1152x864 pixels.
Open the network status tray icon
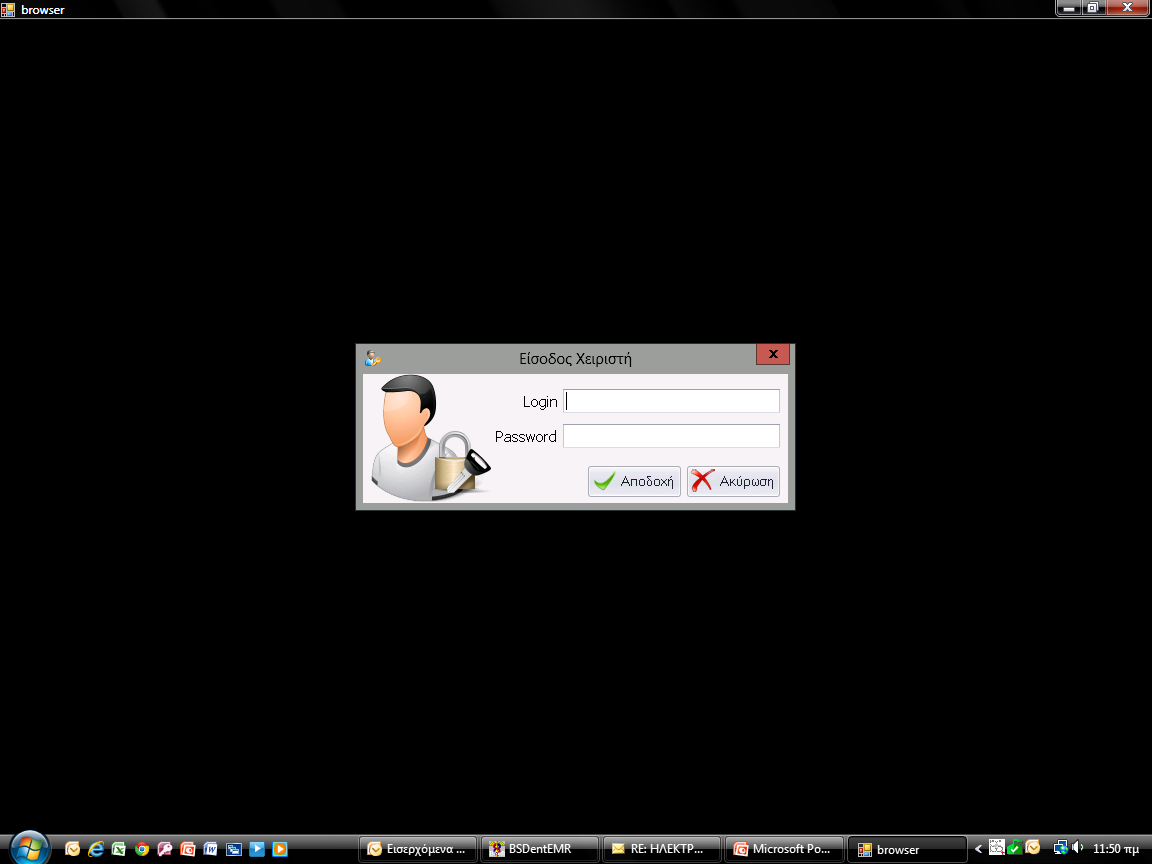(x=1060, y=847)
